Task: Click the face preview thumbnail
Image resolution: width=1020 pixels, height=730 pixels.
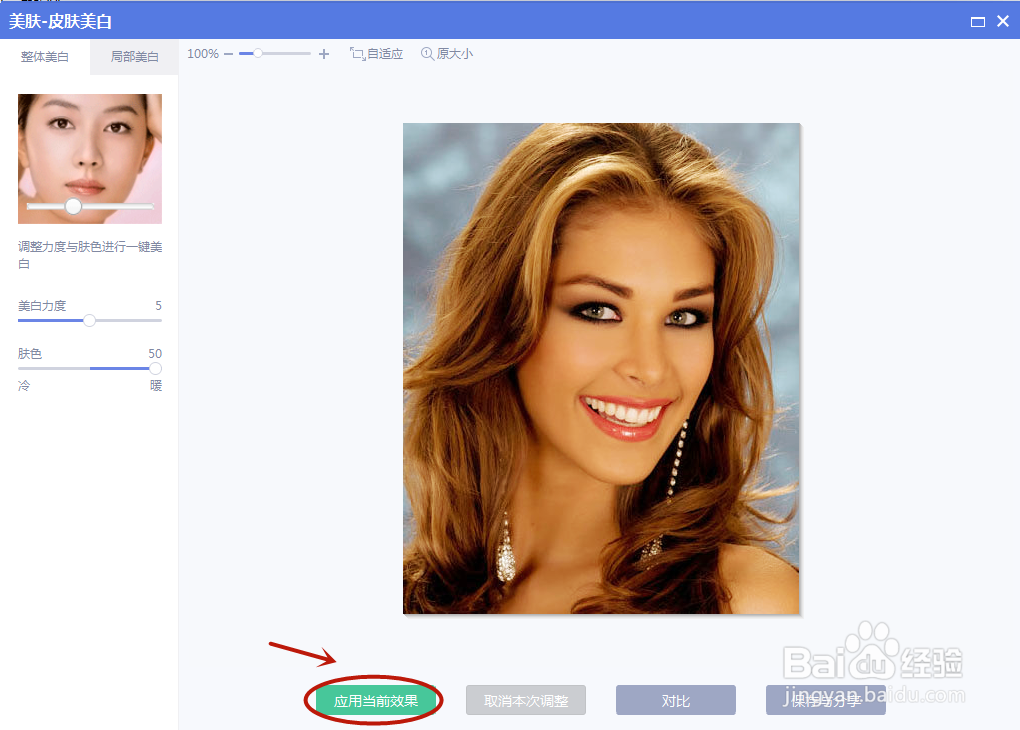Action: (x=90, y=159)
